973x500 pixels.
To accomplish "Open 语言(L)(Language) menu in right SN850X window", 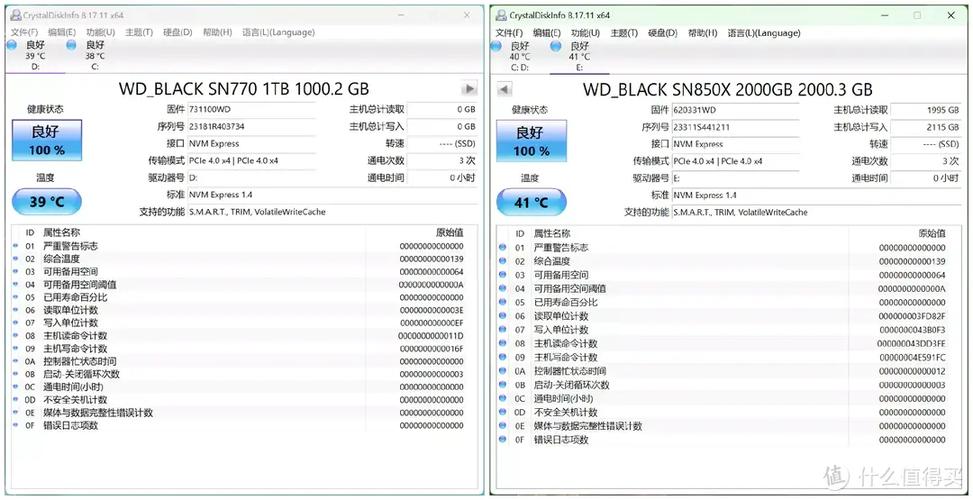I will pyautogui.click(x=764, y=33).
